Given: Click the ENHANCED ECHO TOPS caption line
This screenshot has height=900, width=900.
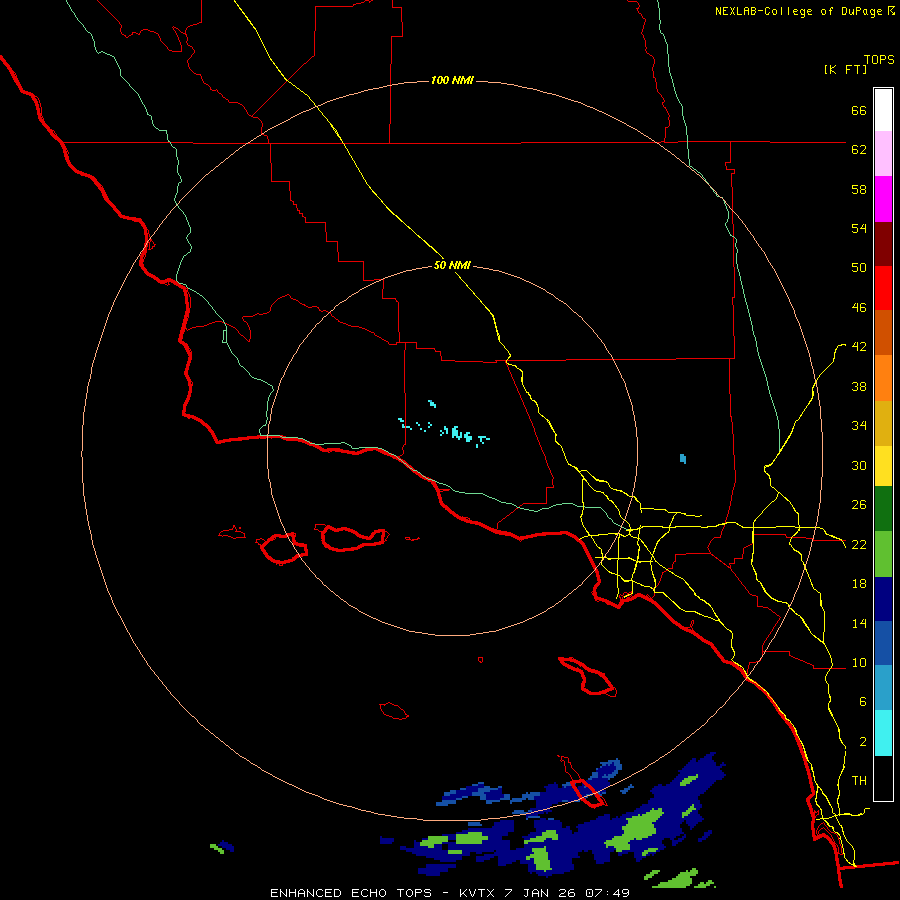Looking at the screenshot, I should (450, 893).
